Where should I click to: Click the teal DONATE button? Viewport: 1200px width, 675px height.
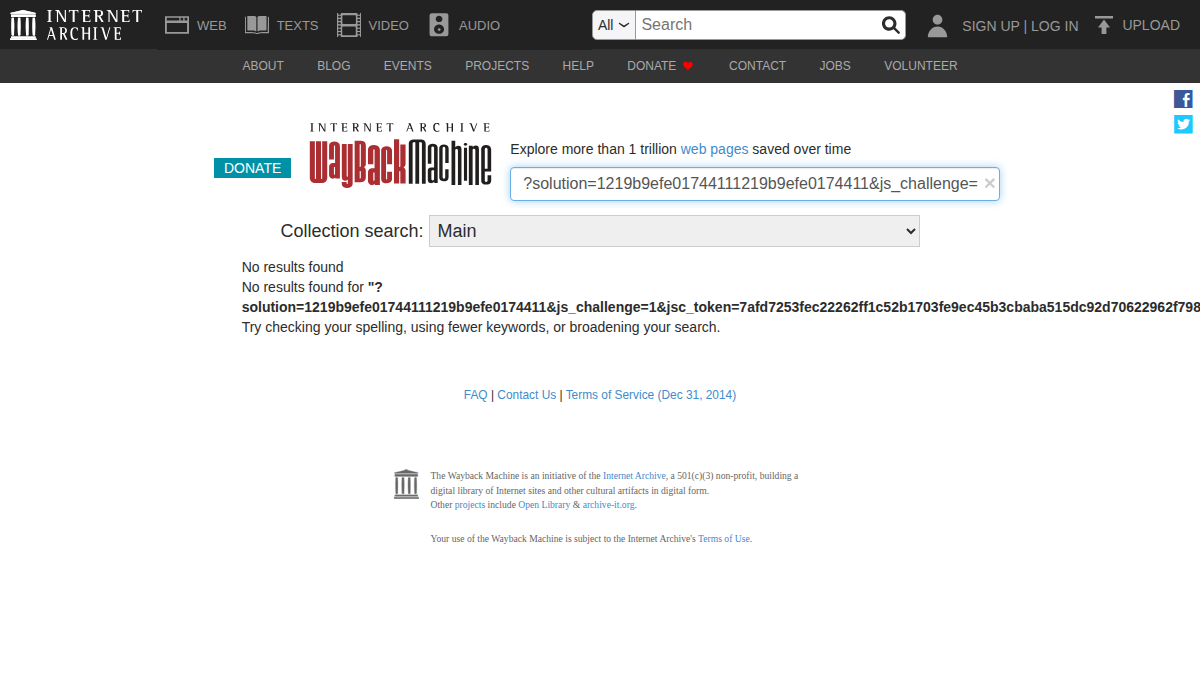coord(252,168)
